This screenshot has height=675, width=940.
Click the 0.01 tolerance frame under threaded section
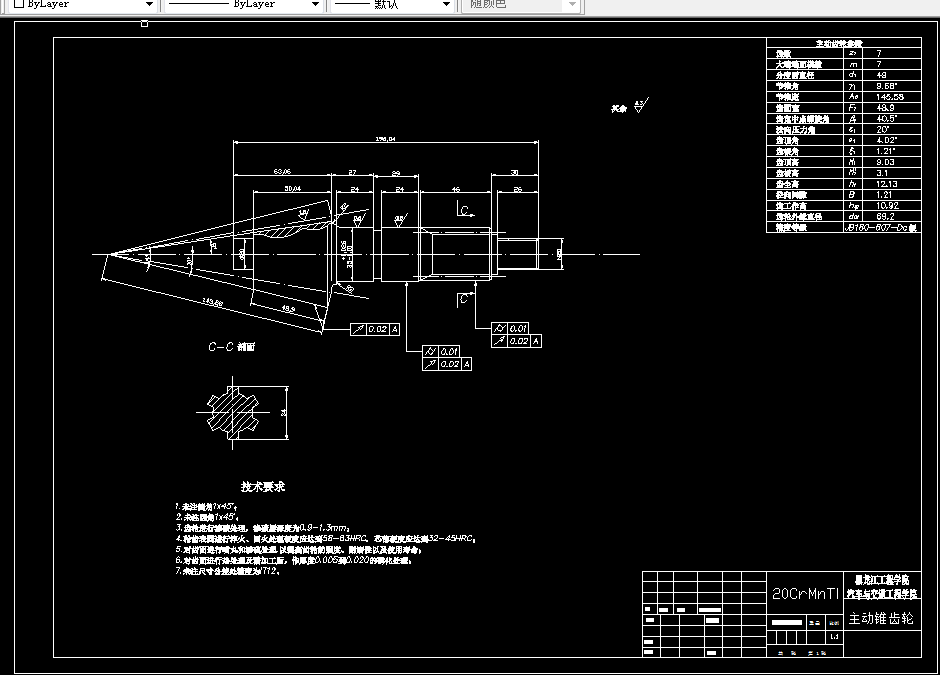point(510,329)
